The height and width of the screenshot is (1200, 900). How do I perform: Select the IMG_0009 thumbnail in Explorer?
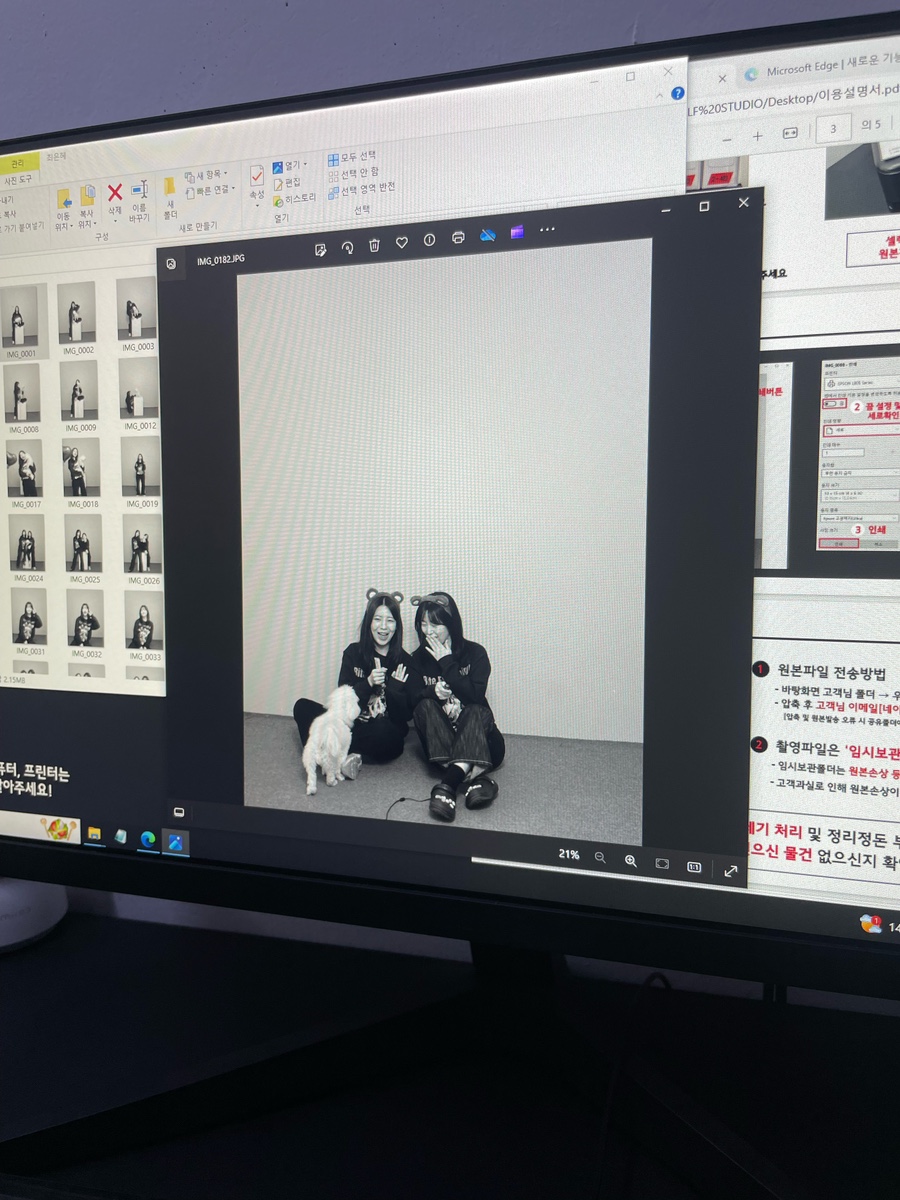coord(79,396)
